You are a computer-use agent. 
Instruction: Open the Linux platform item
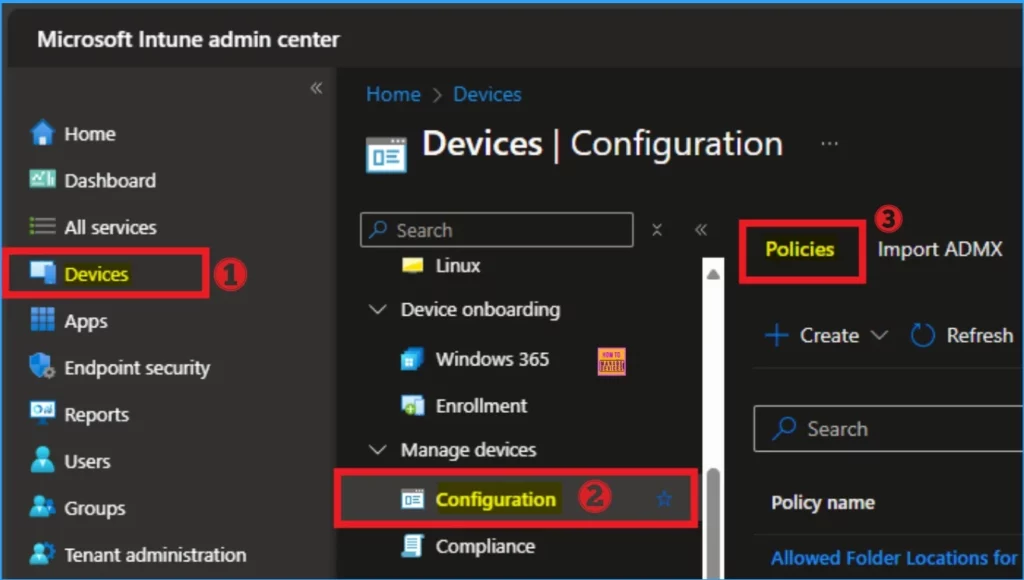tap(441, 266)
